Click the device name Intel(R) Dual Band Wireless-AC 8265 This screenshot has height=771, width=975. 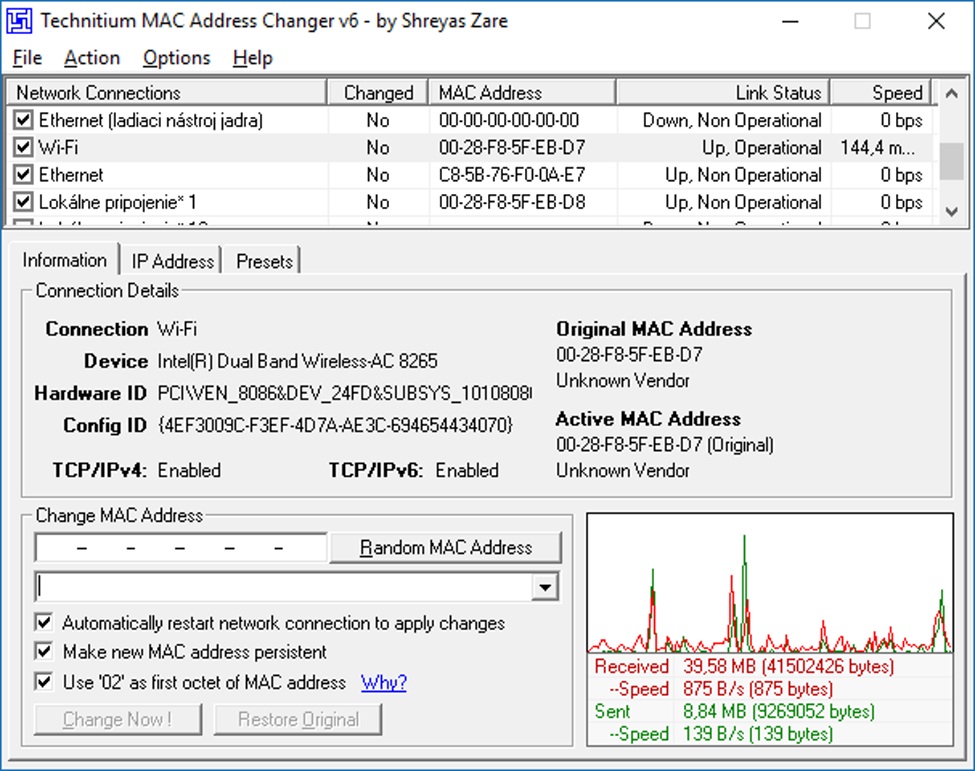[x=297, y=361]
